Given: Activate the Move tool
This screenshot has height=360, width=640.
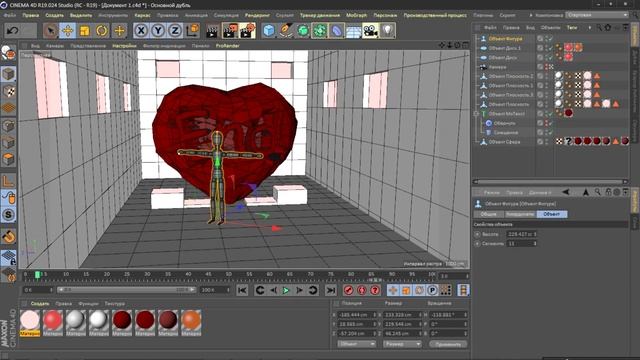Looking at the screenshot, I should tap(68, 31).
